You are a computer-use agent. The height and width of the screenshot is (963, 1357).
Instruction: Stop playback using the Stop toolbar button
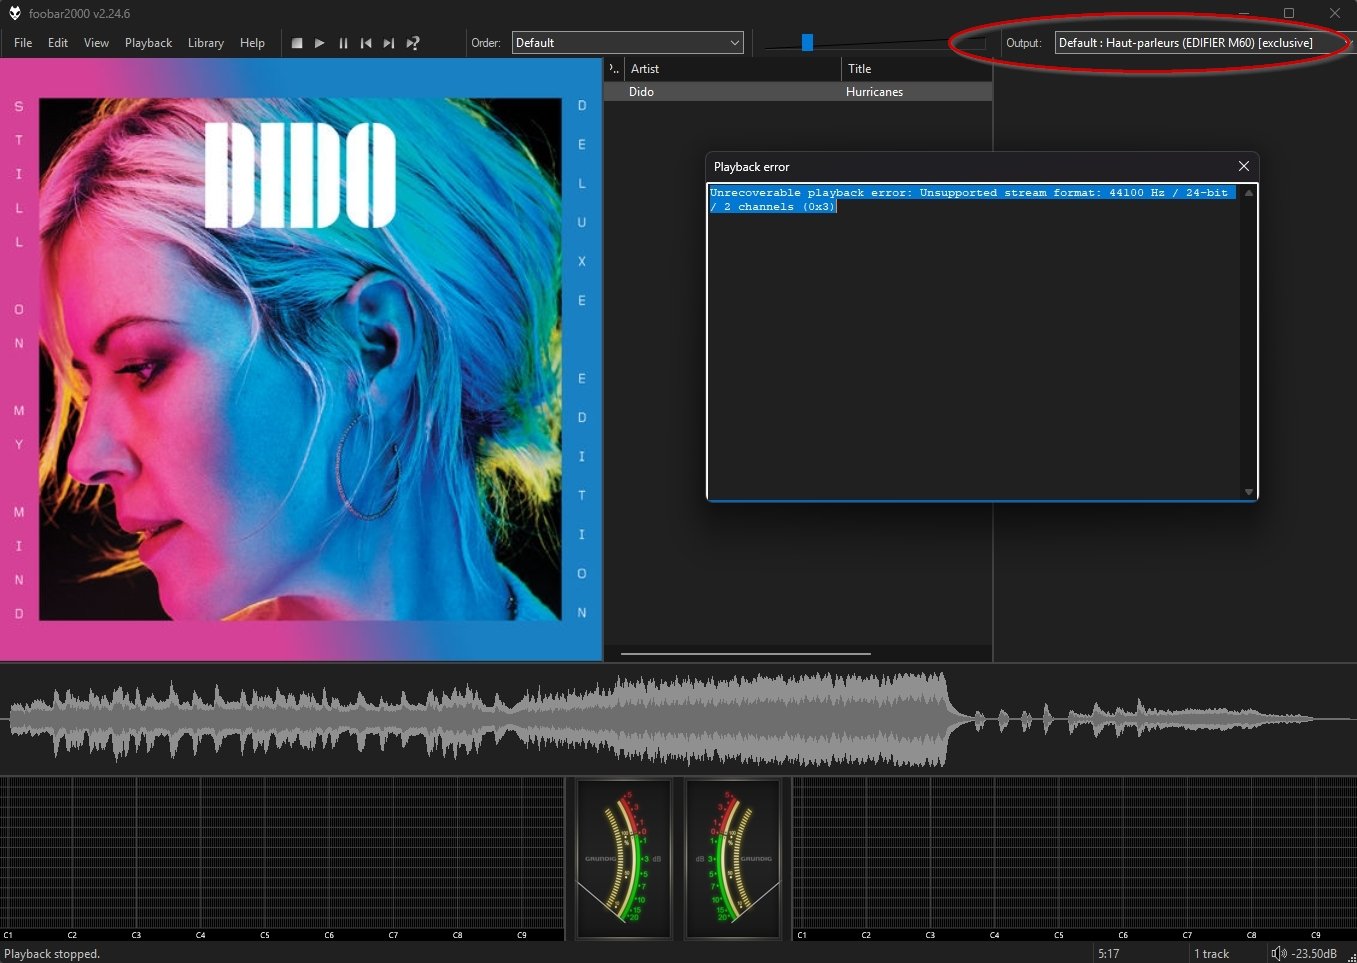[297, 43]
